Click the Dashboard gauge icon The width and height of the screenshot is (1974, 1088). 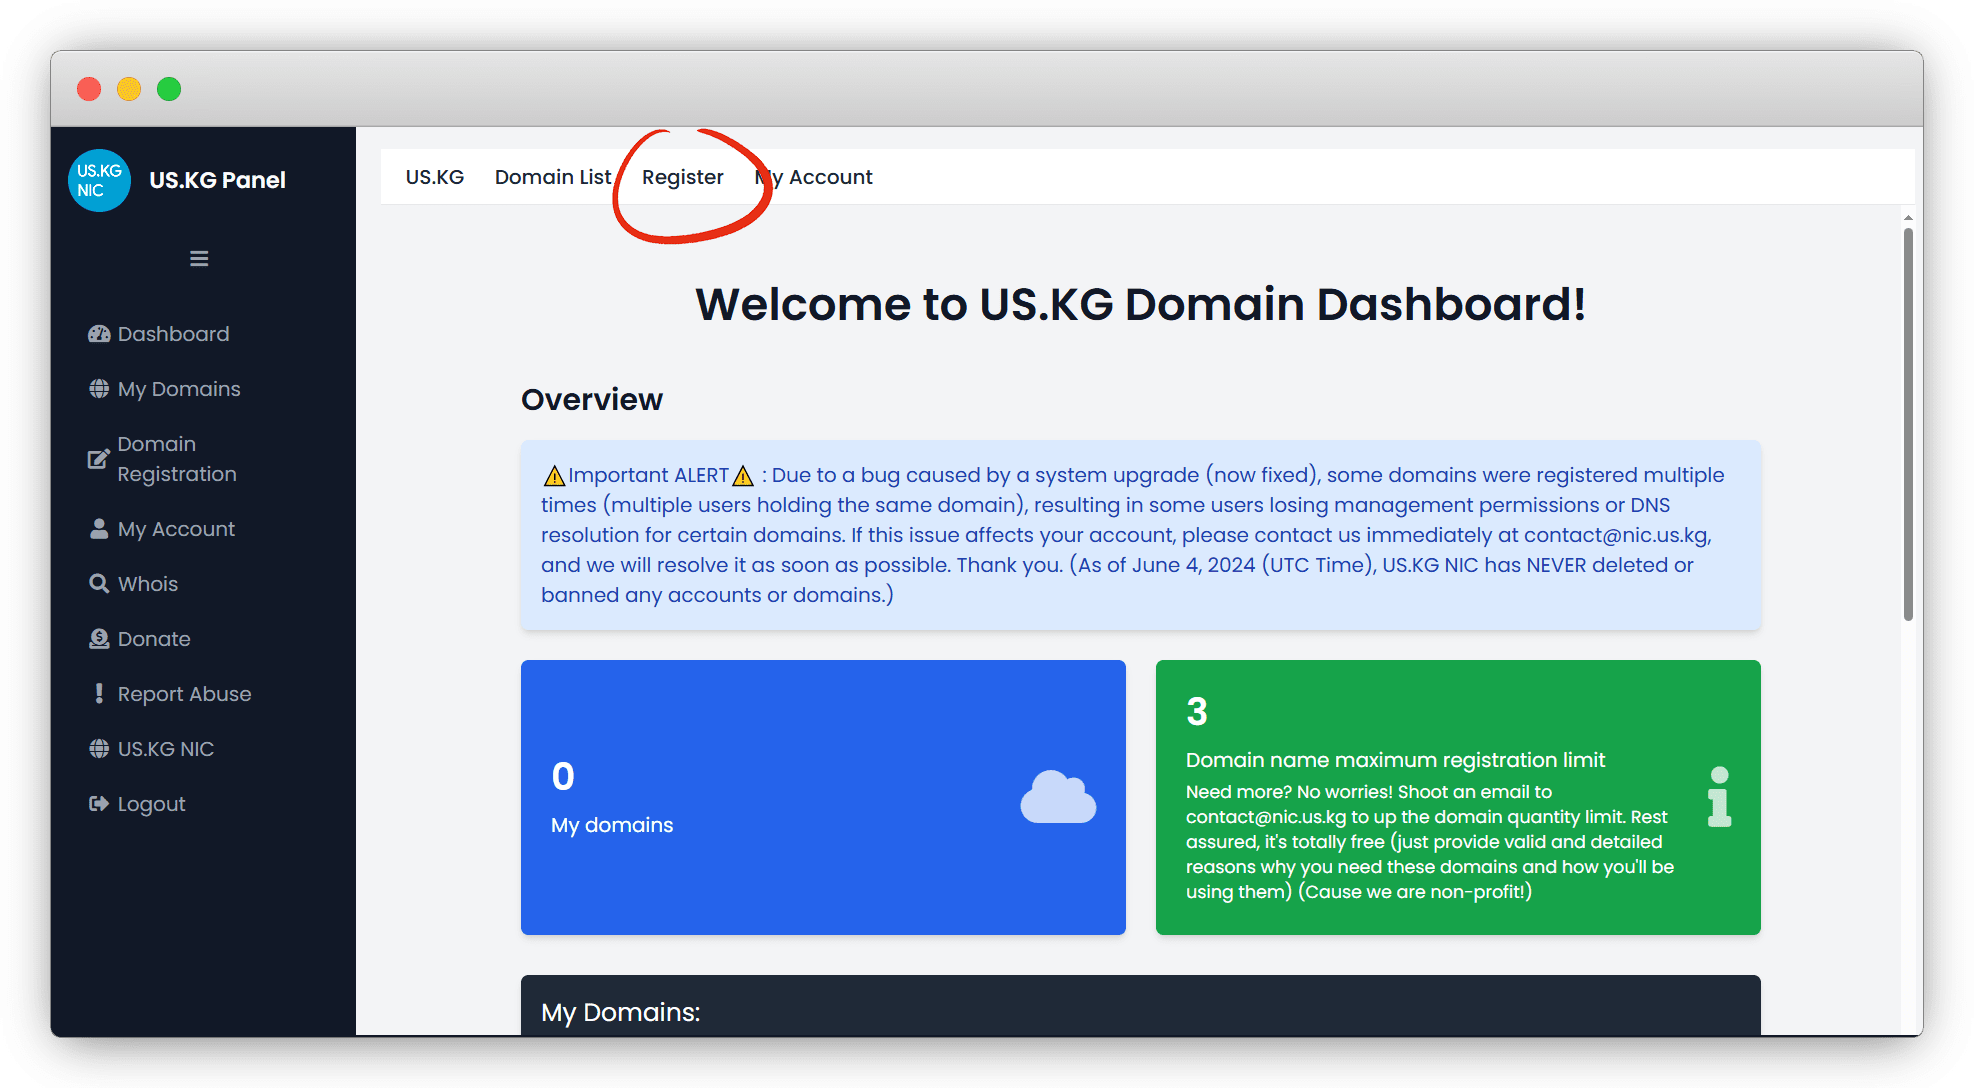pyautogui.click(x=99, y=334)
